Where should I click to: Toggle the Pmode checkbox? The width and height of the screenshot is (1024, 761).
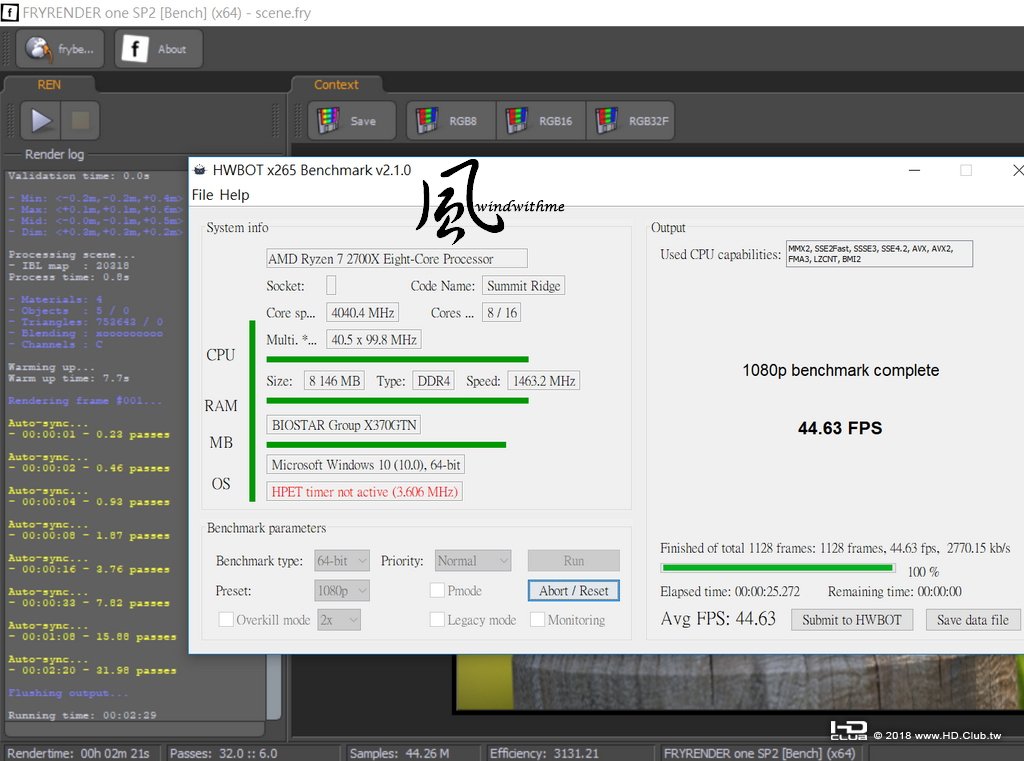438,591
